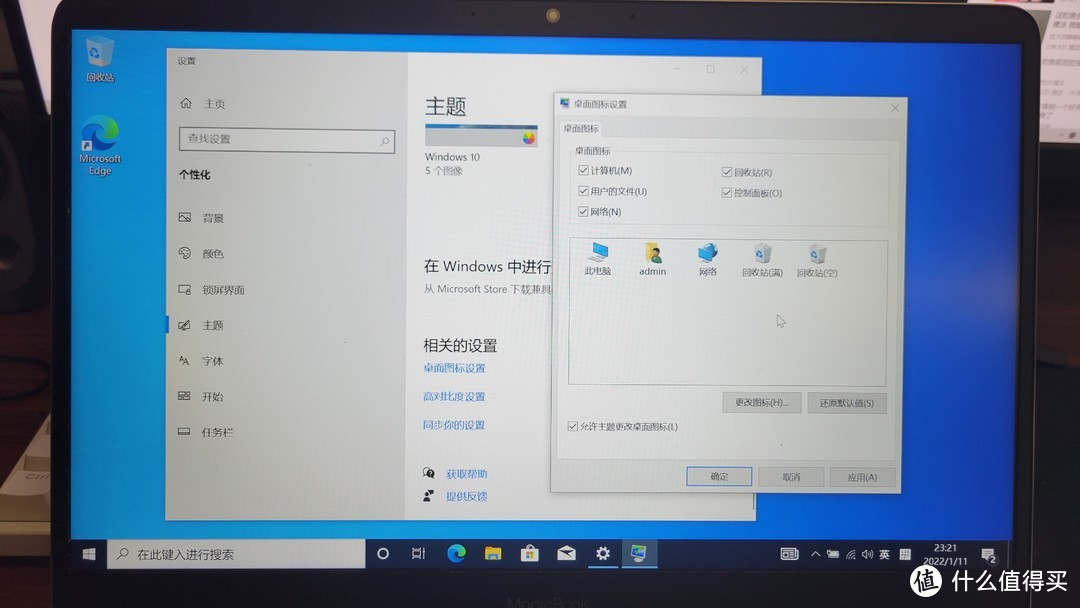
Task: Click the search magnifier in 查找设置 box
Action: click(384, 142)
